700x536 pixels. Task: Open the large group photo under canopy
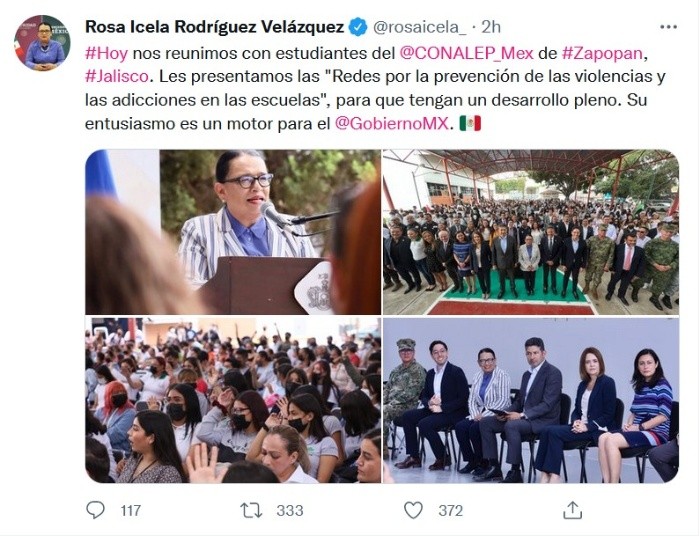point(531,232)
